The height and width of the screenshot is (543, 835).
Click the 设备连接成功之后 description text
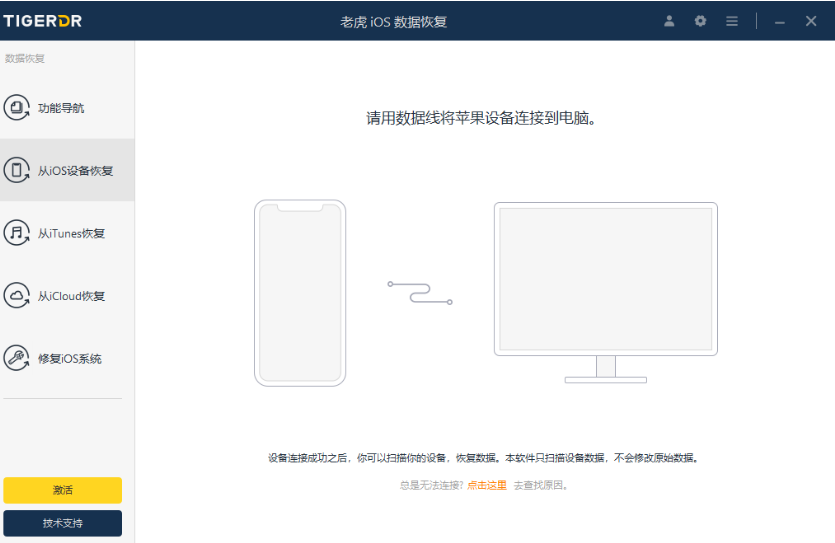483,458
